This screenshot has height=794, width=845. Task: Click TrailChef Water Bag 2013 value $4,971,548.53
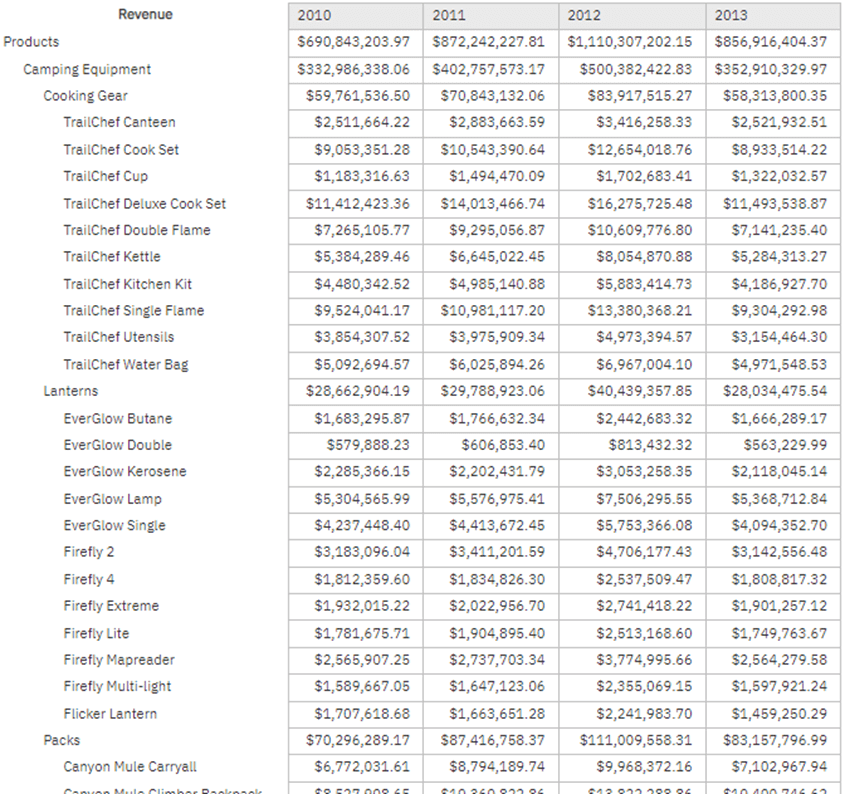point(779,365)
